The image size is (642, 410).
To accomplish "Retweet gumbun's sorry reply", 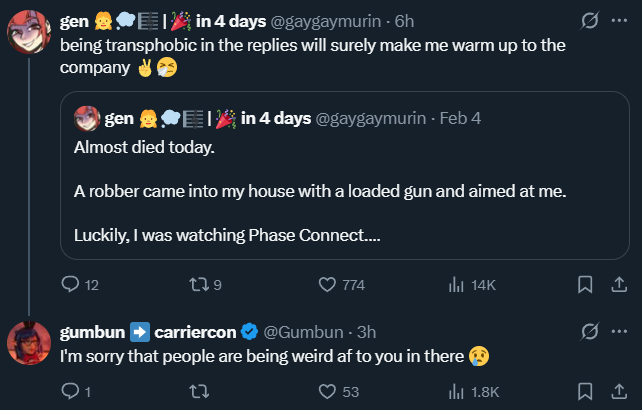I will (199, 391).
